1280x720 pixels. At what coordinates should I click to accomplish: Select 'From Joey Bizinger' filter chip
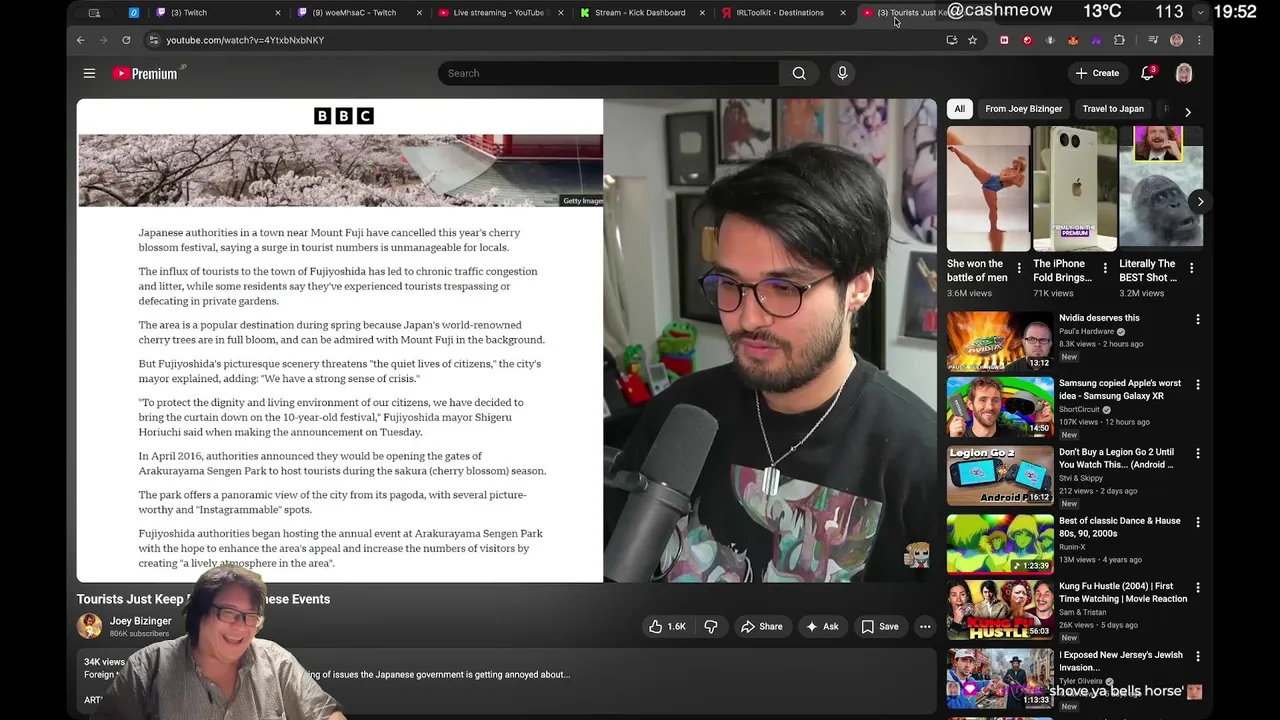pos(1023,109)
